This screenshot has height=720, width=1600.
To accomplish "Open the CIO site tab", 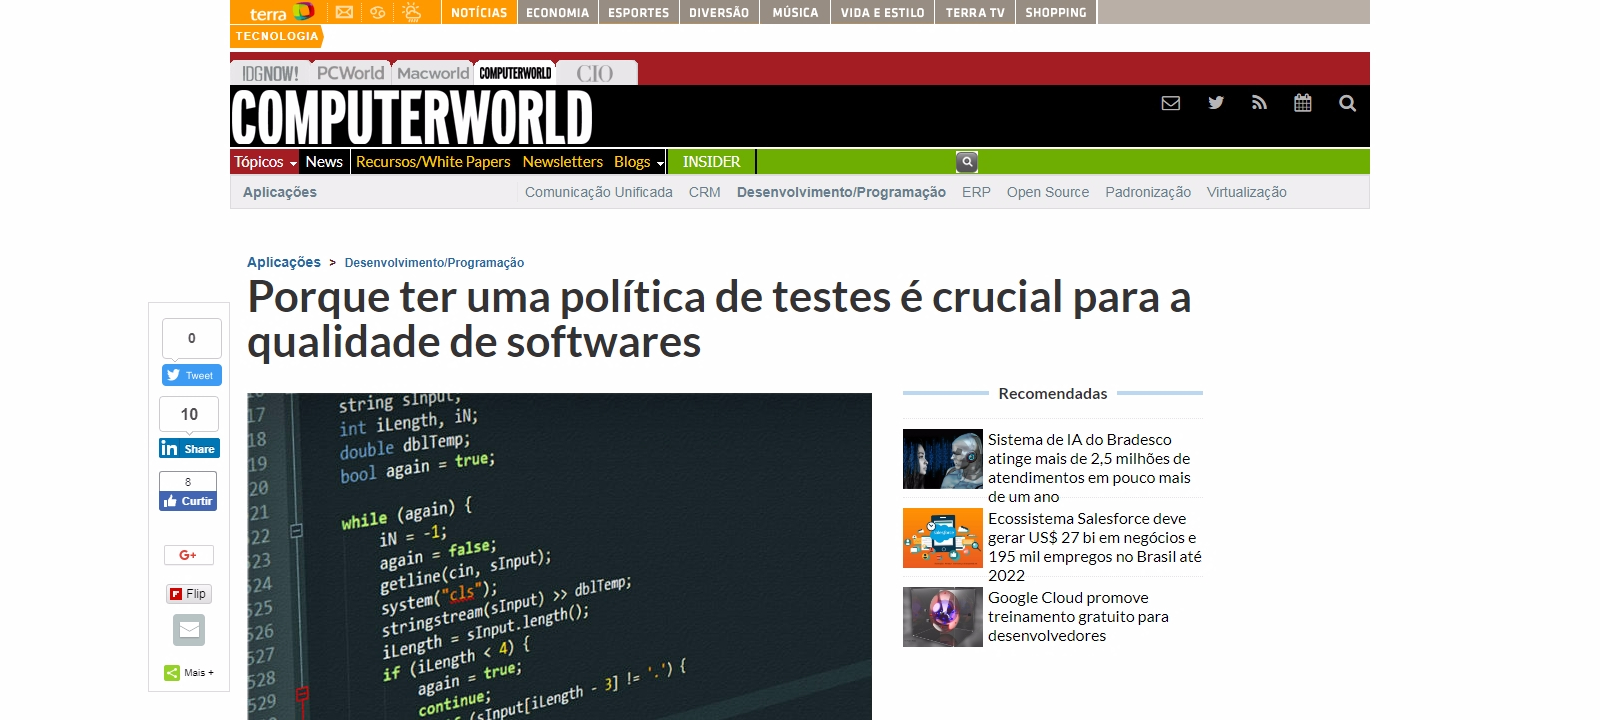I will click(595, 73).
